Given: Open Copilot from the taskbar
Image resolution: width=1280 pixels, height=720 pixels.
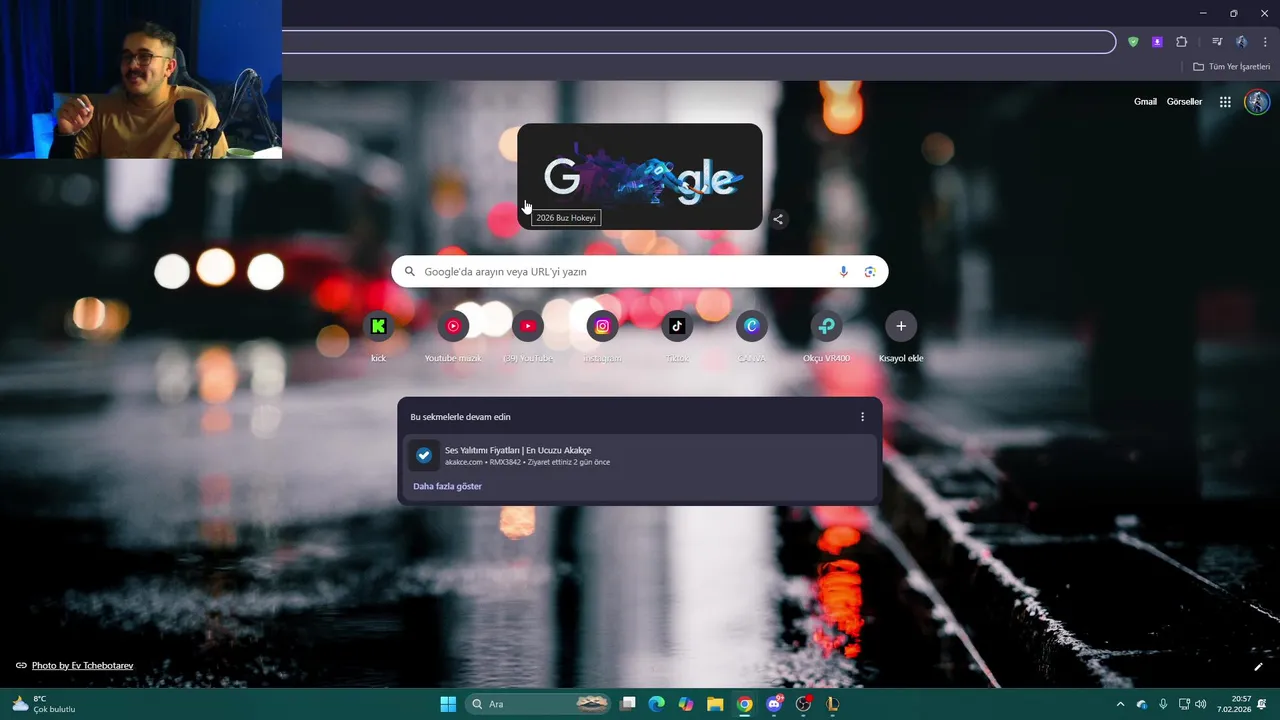Looking at the screenshot, I should pos(686,704).
